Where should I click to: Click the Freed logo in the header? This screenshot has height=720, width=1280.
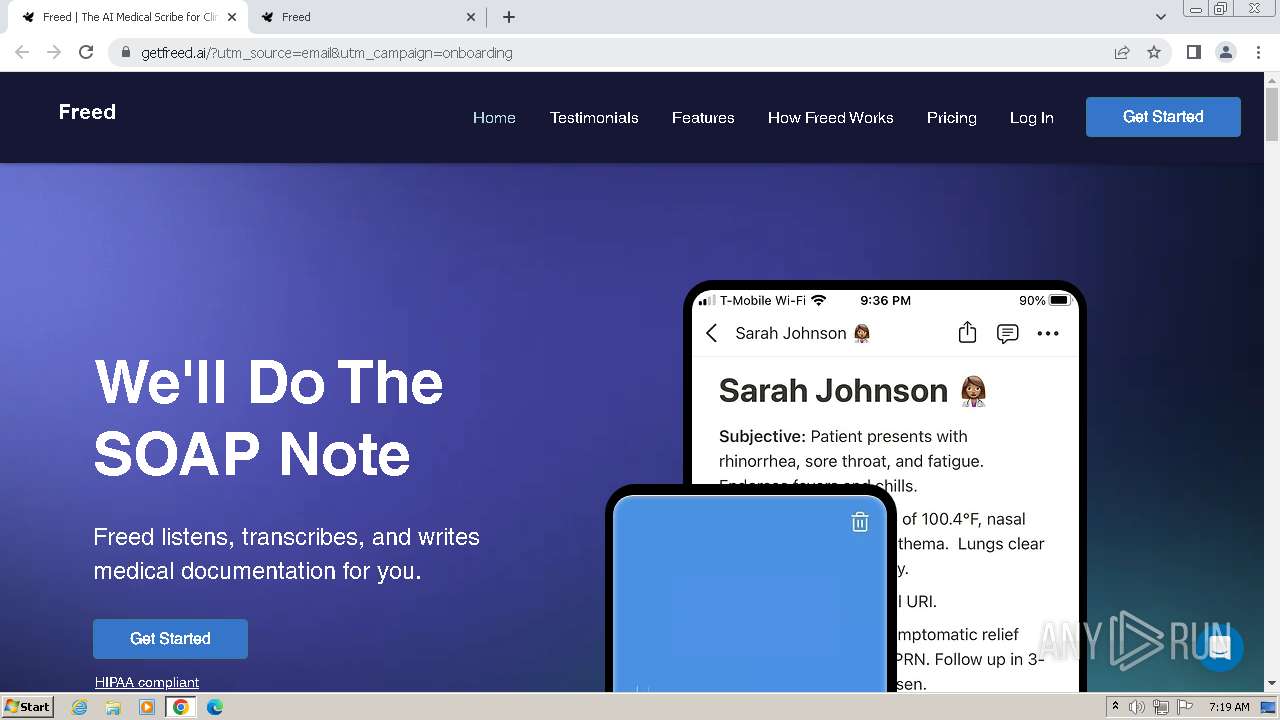[x=87, y=112]
